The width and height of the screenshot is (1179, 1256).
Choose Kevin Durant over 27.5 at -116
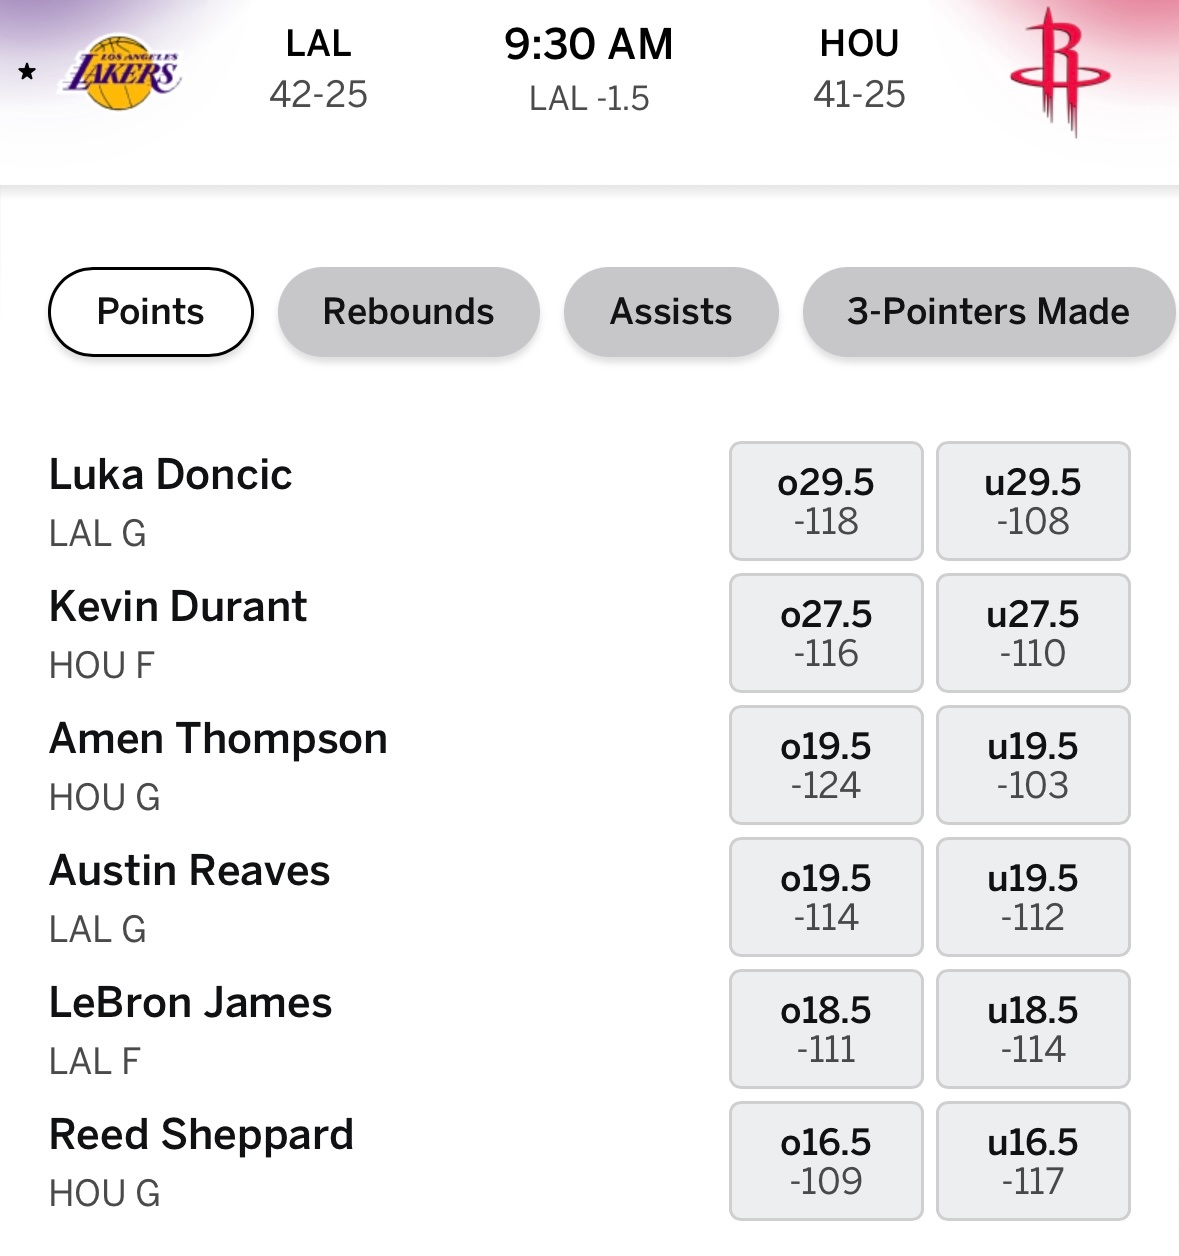(x=826, y=633)
